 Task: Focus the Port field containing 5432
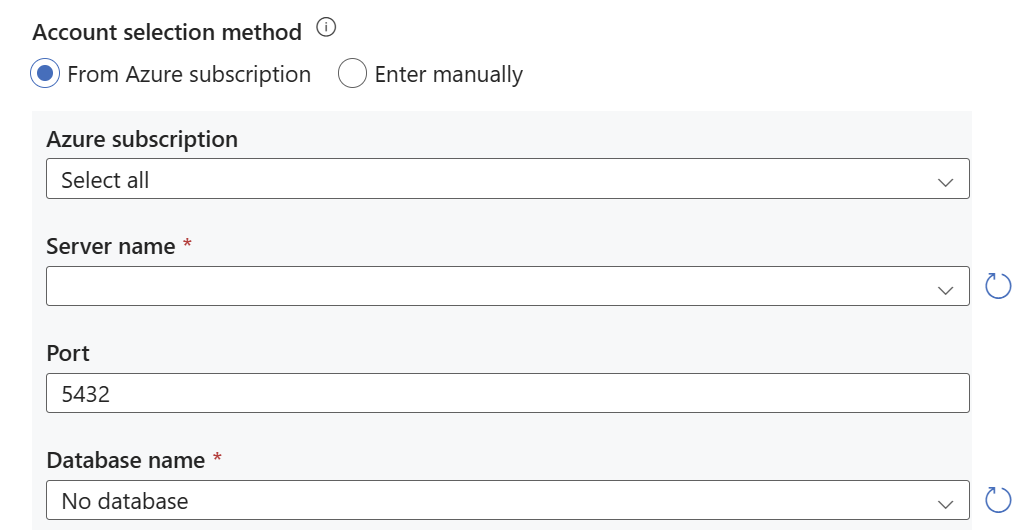[x=507, y=394]
